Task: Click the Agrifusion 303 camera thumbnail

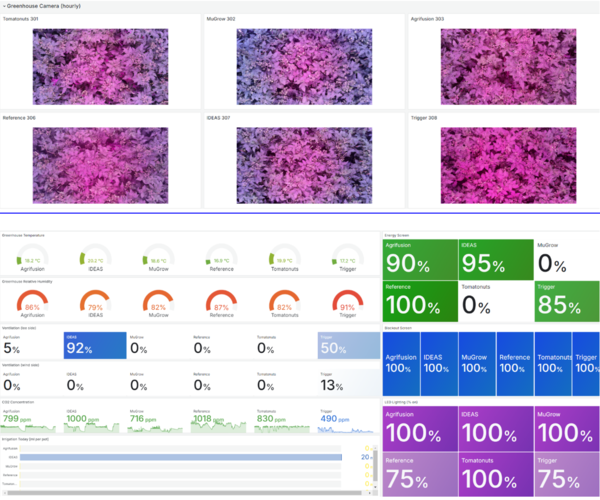Action: (506, 65)
